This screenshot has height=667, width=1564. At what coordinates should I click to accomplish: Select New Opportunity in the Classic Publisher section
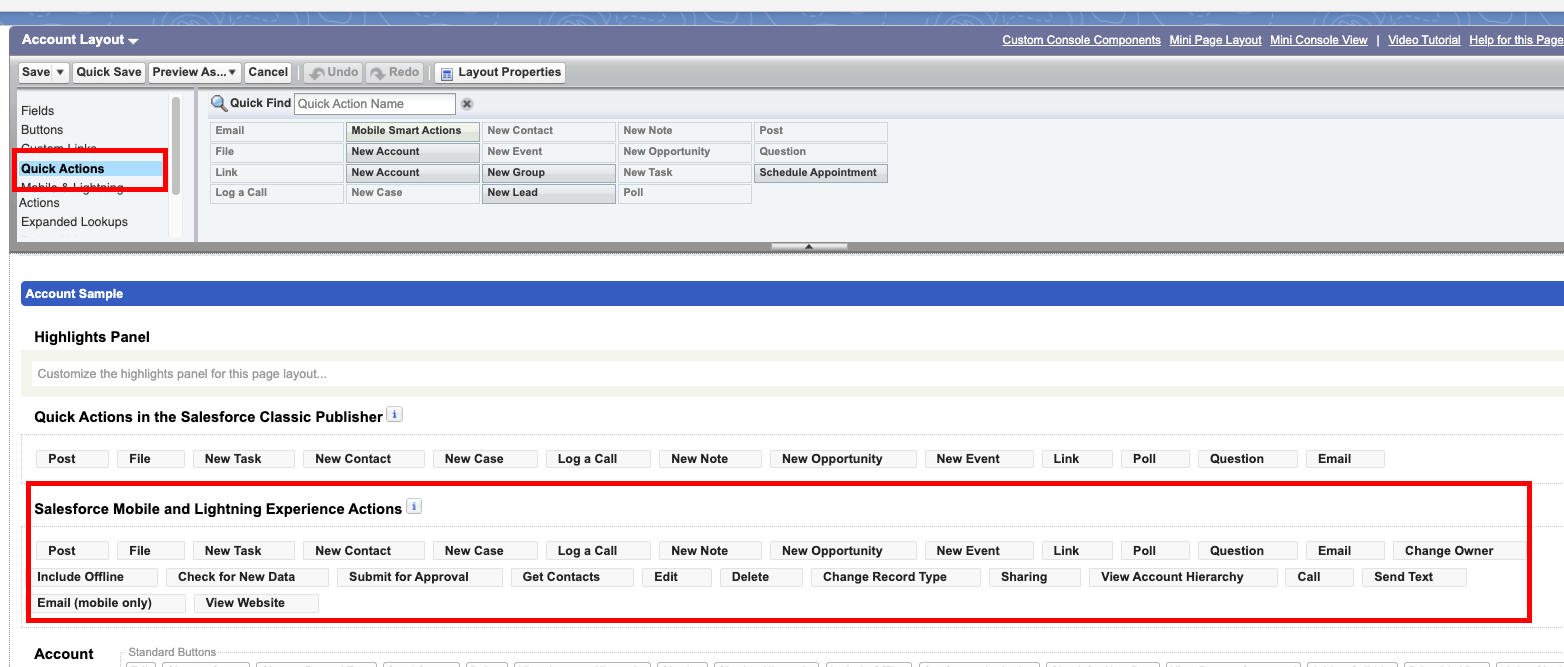843,459
